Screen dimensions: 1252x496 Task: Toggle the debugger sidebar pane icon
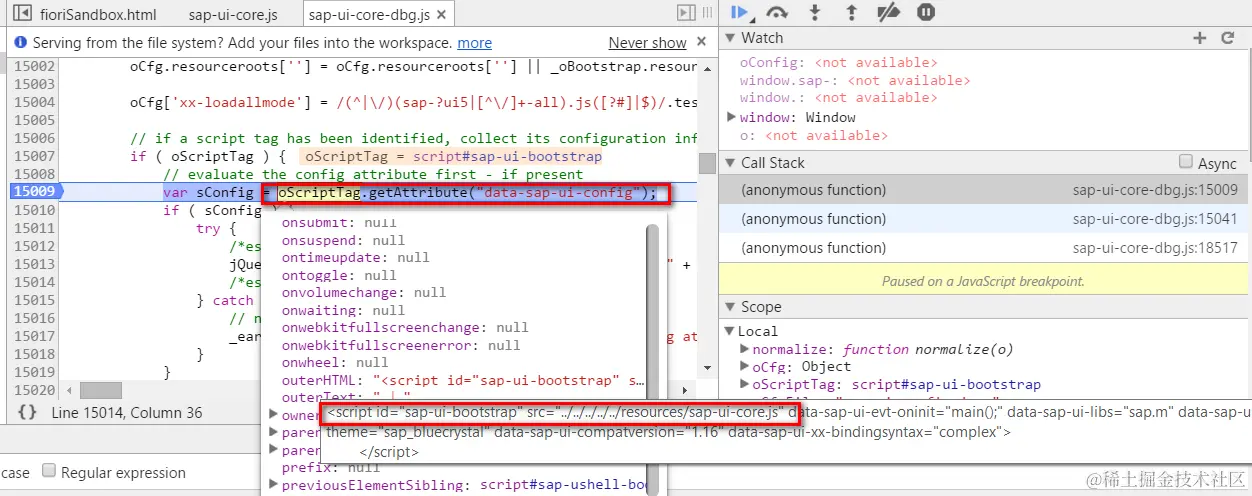point(685,13)
